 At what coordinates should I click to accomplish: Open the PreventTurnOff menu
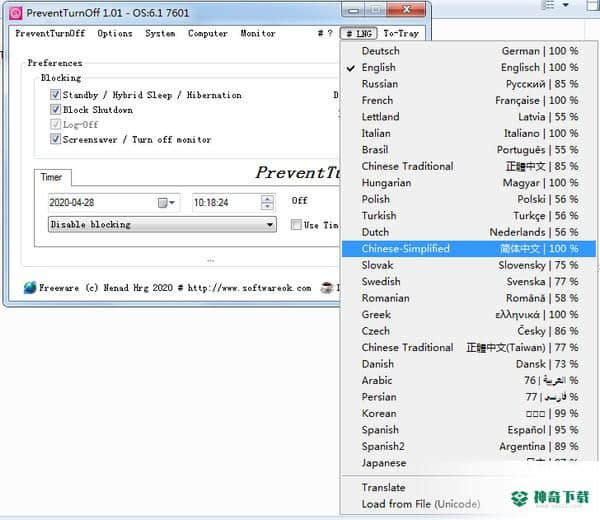coord(50,33)
